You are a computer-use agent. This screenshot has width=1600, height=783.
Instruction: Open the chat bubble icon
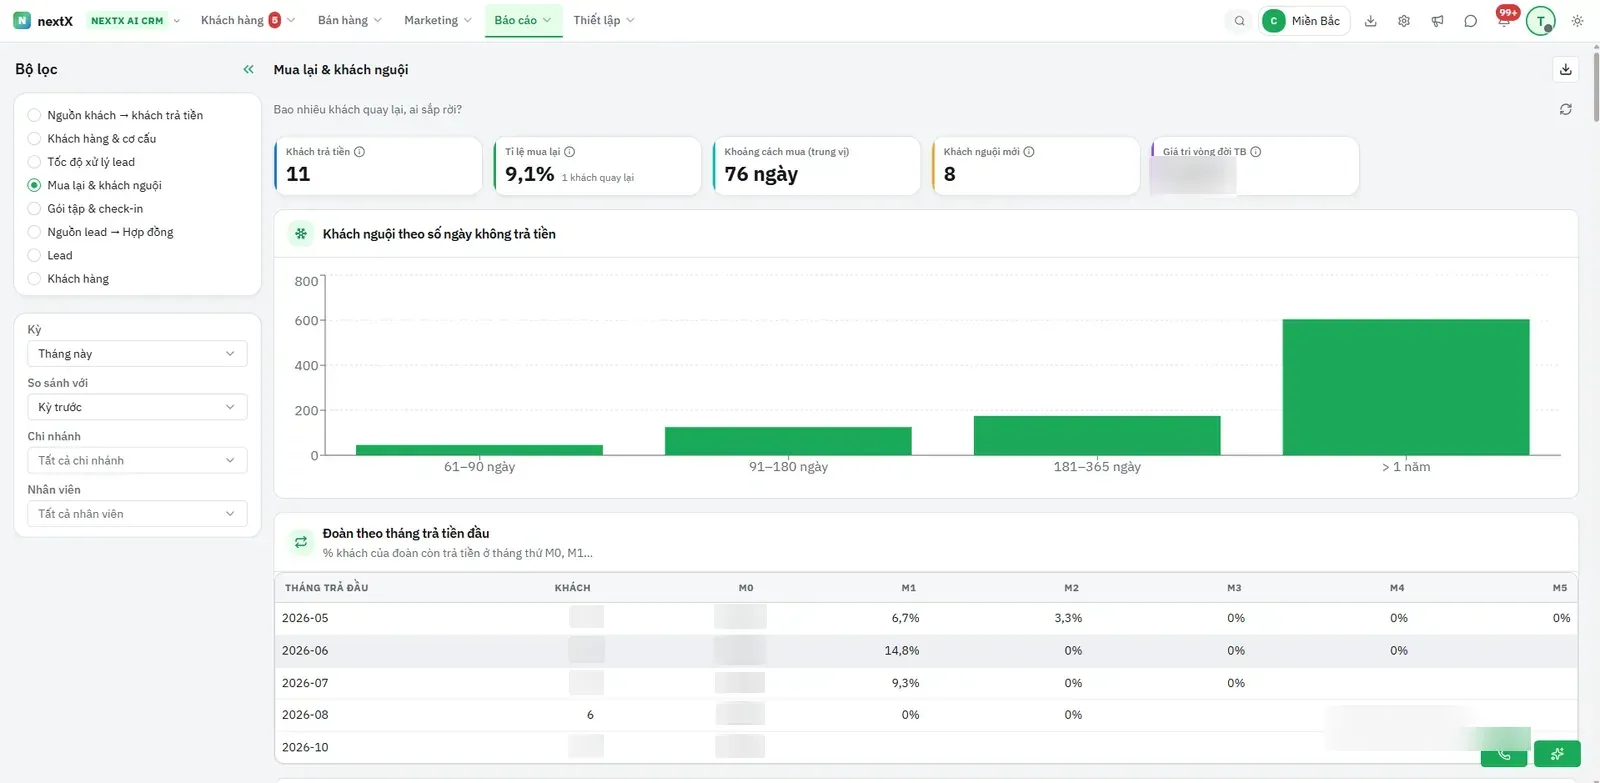[1470, 21]
